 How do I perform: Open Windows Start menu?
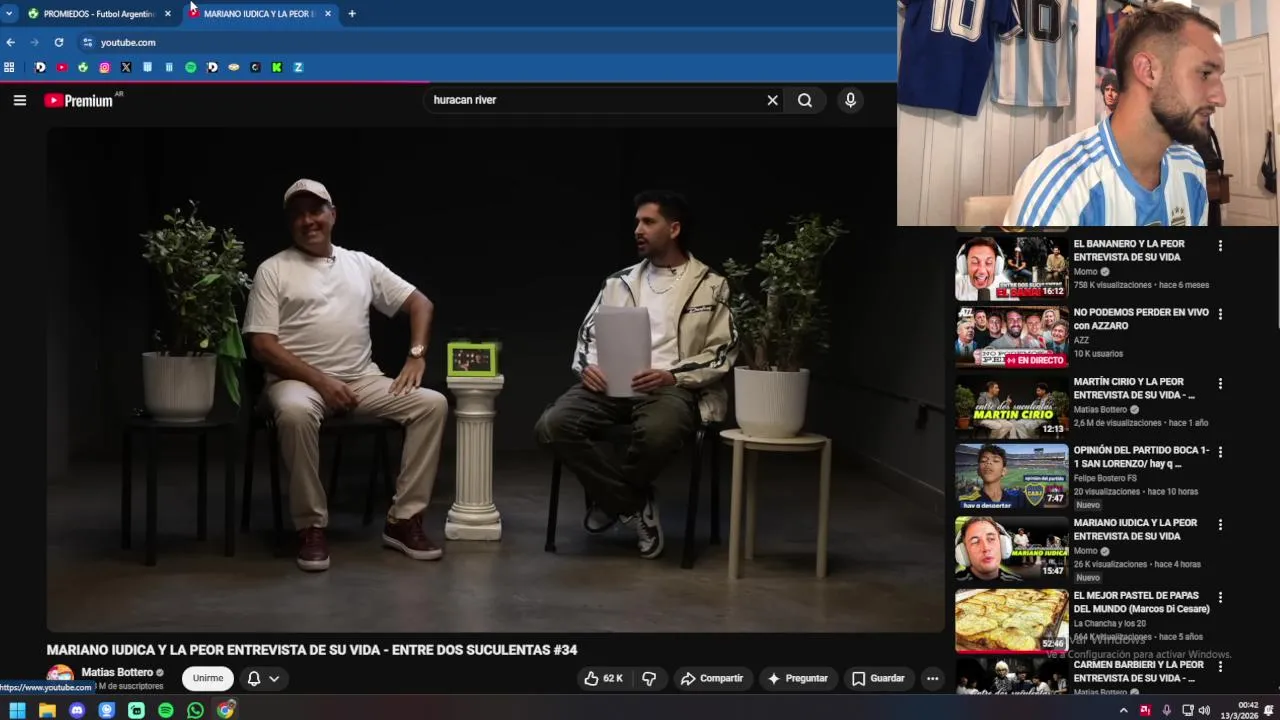coord(17,710)
